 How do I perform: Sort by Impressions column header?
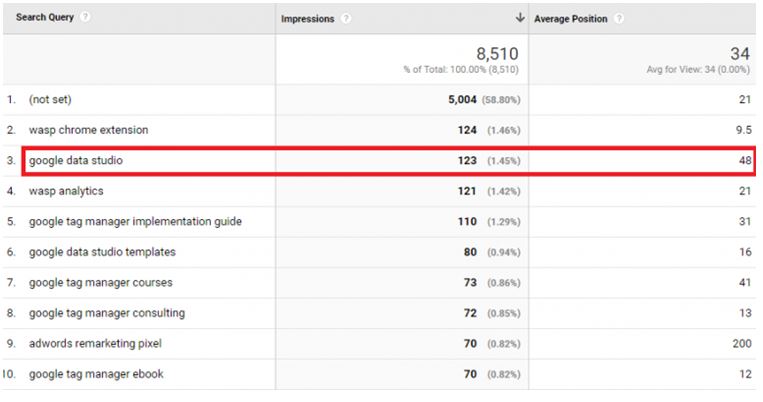tap(308, 19)
